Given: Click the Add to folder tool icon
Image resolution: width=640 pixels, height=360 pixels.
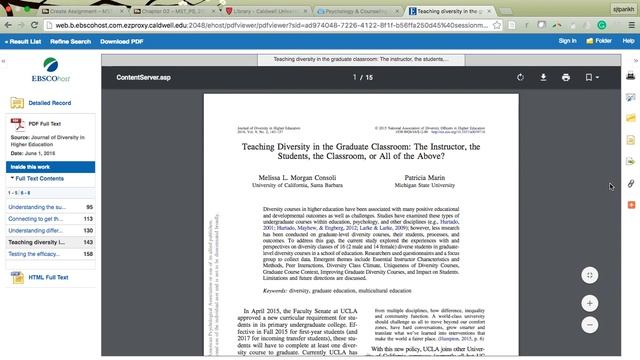Looking at the screenshot, I should [x=631, y=118].
